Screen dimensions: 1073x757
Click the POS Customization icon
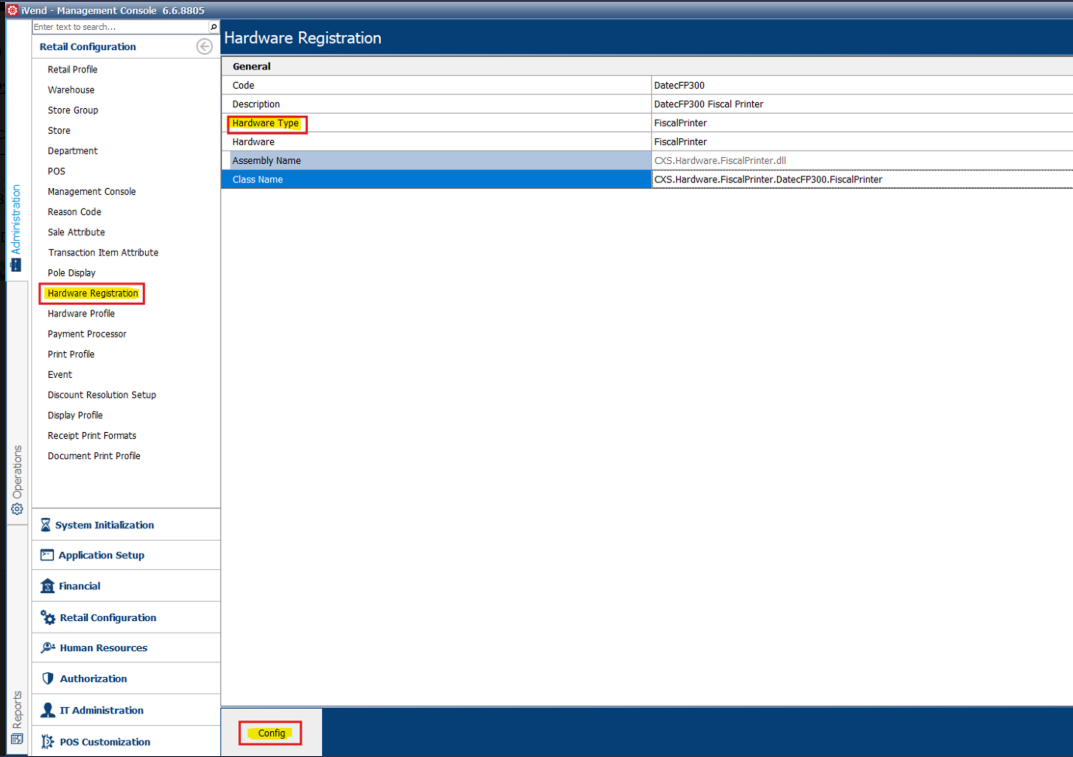point(47,742)
